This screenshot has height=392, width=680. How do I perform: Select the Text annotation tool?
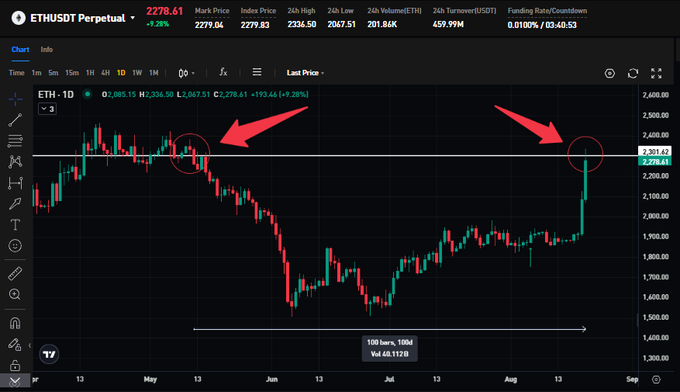point(15,225)
